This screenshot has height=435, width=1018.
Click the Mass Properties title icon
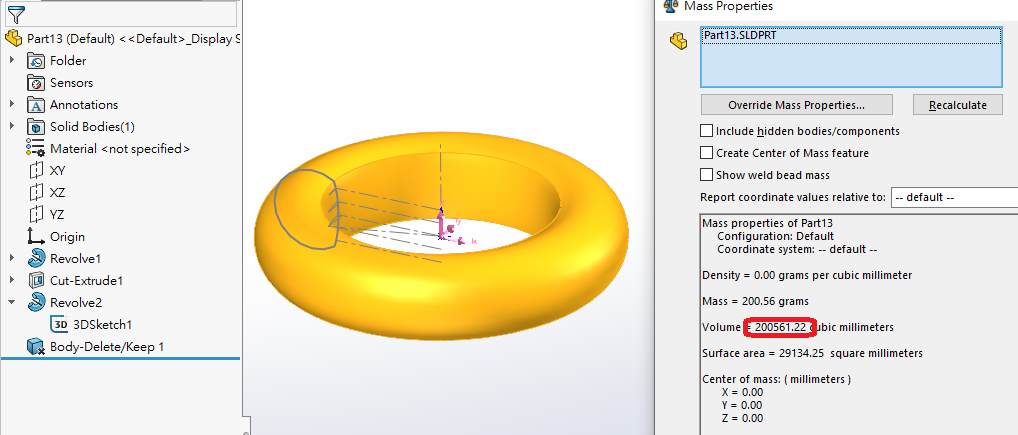(669, 6)
